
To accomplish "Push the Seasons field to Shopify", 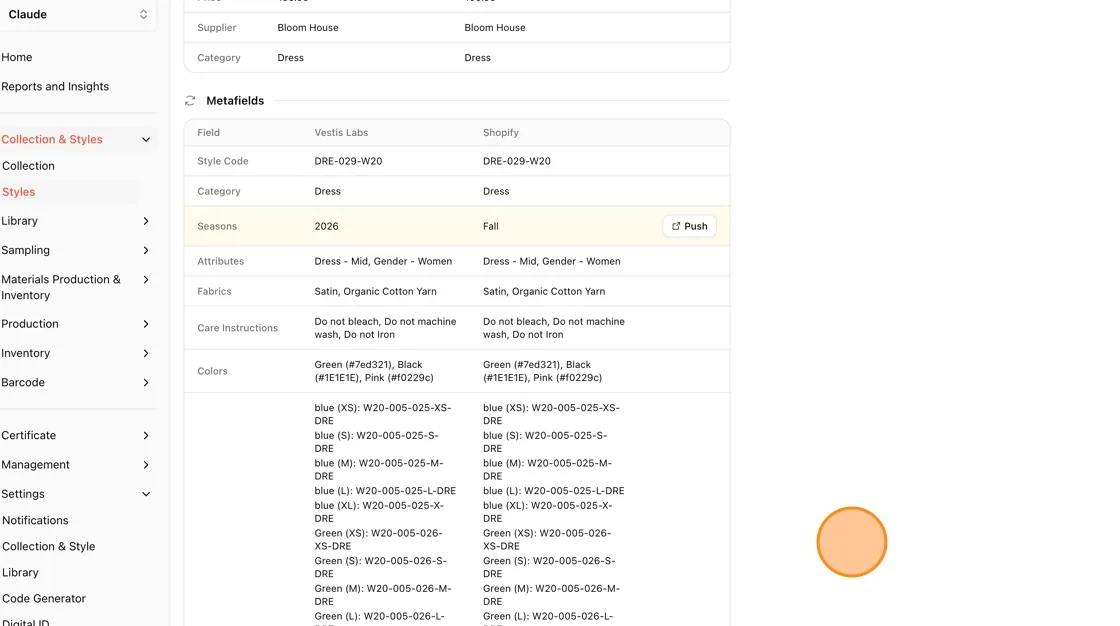I will pos(689,226).
